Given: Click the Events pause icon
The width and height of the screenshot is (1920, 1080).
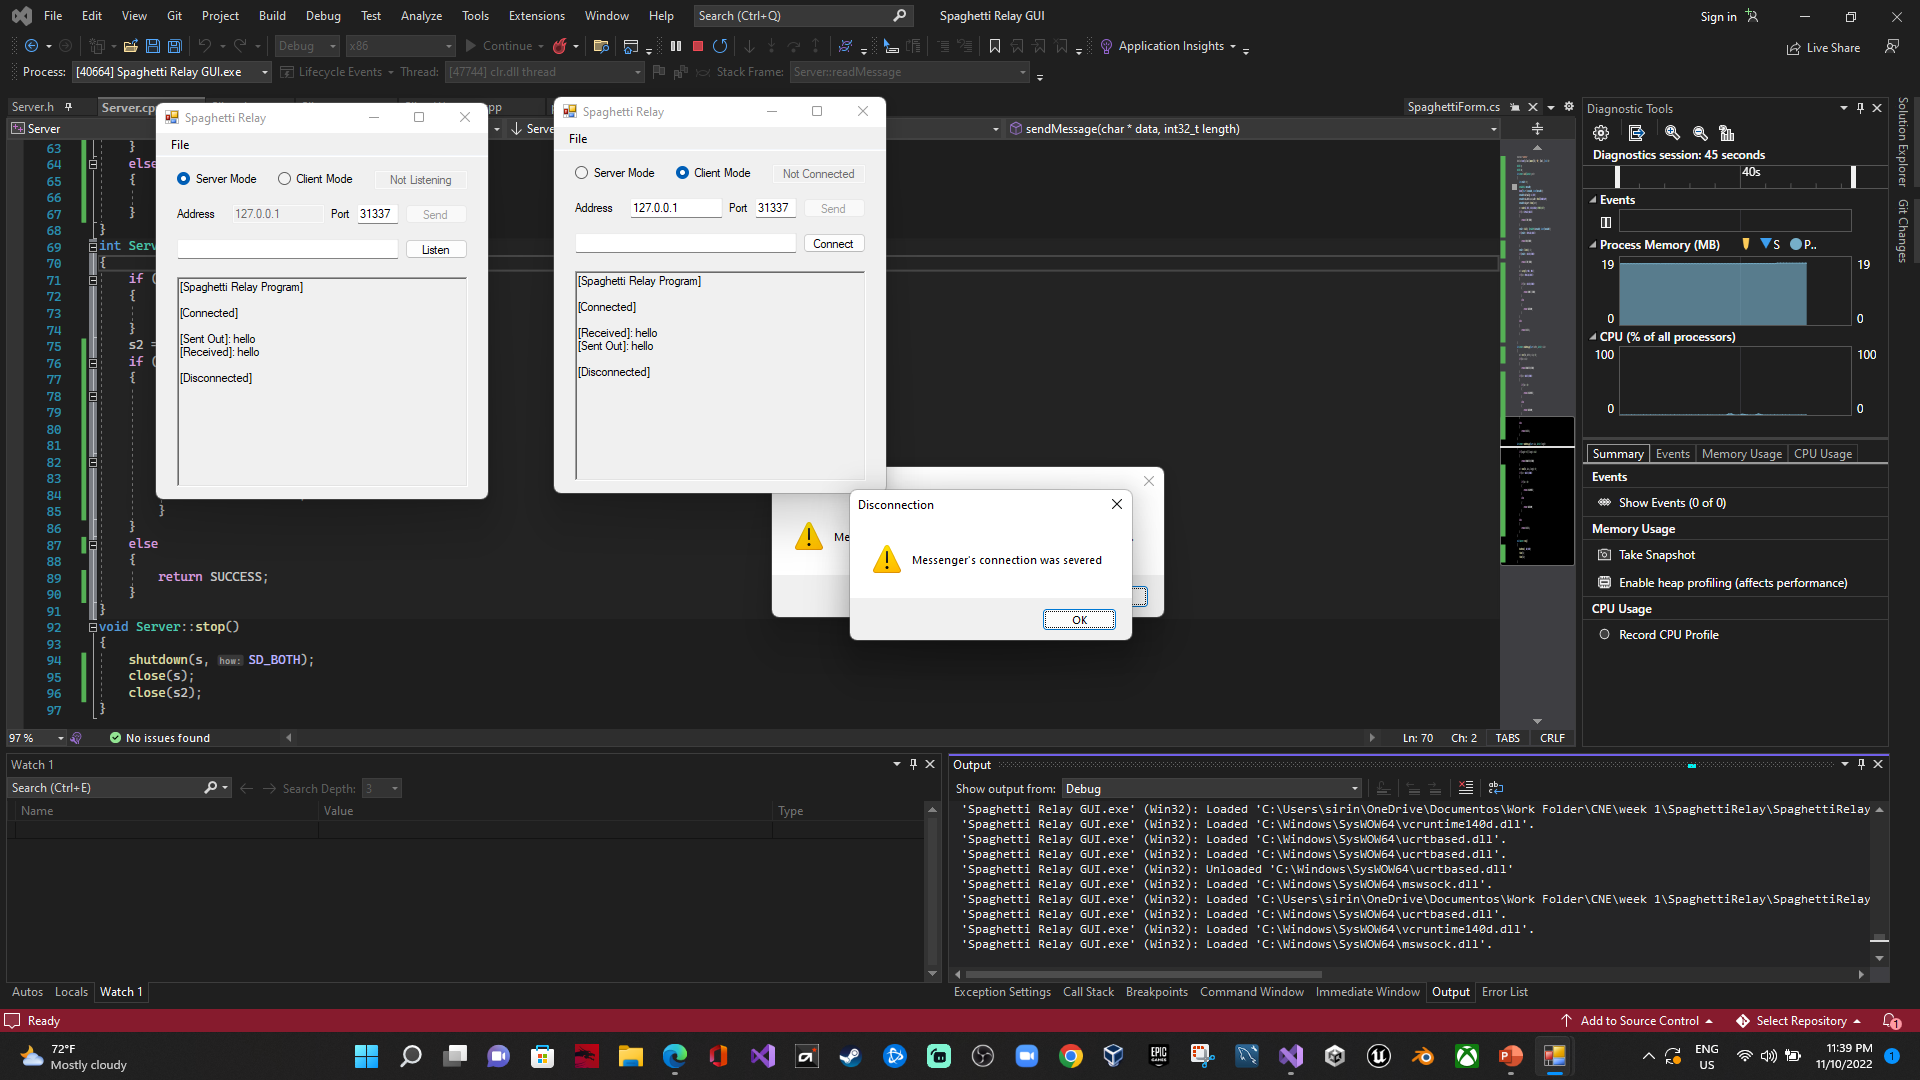Looking at the screenshot, I should point(1606,222).
